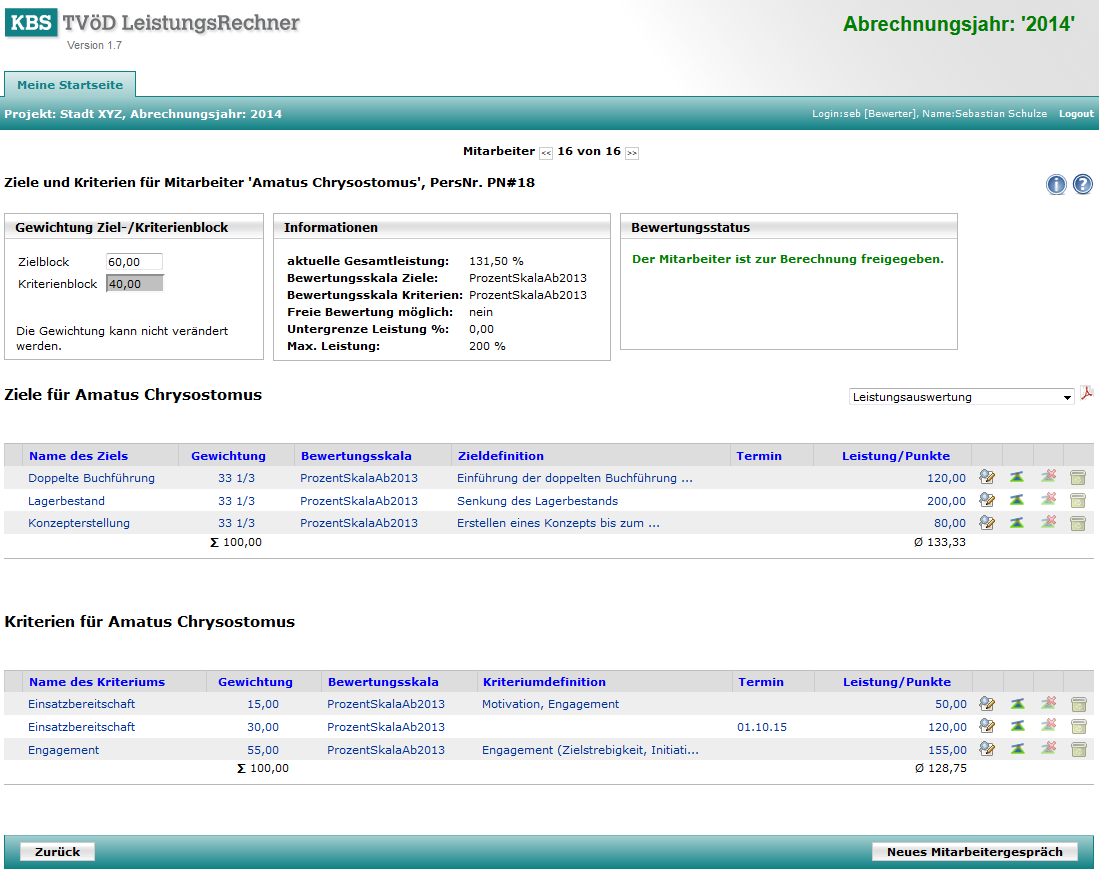Click the seesaw rating icon for Konzepterstellung

pyautogui.click(x=1017, y=522)
